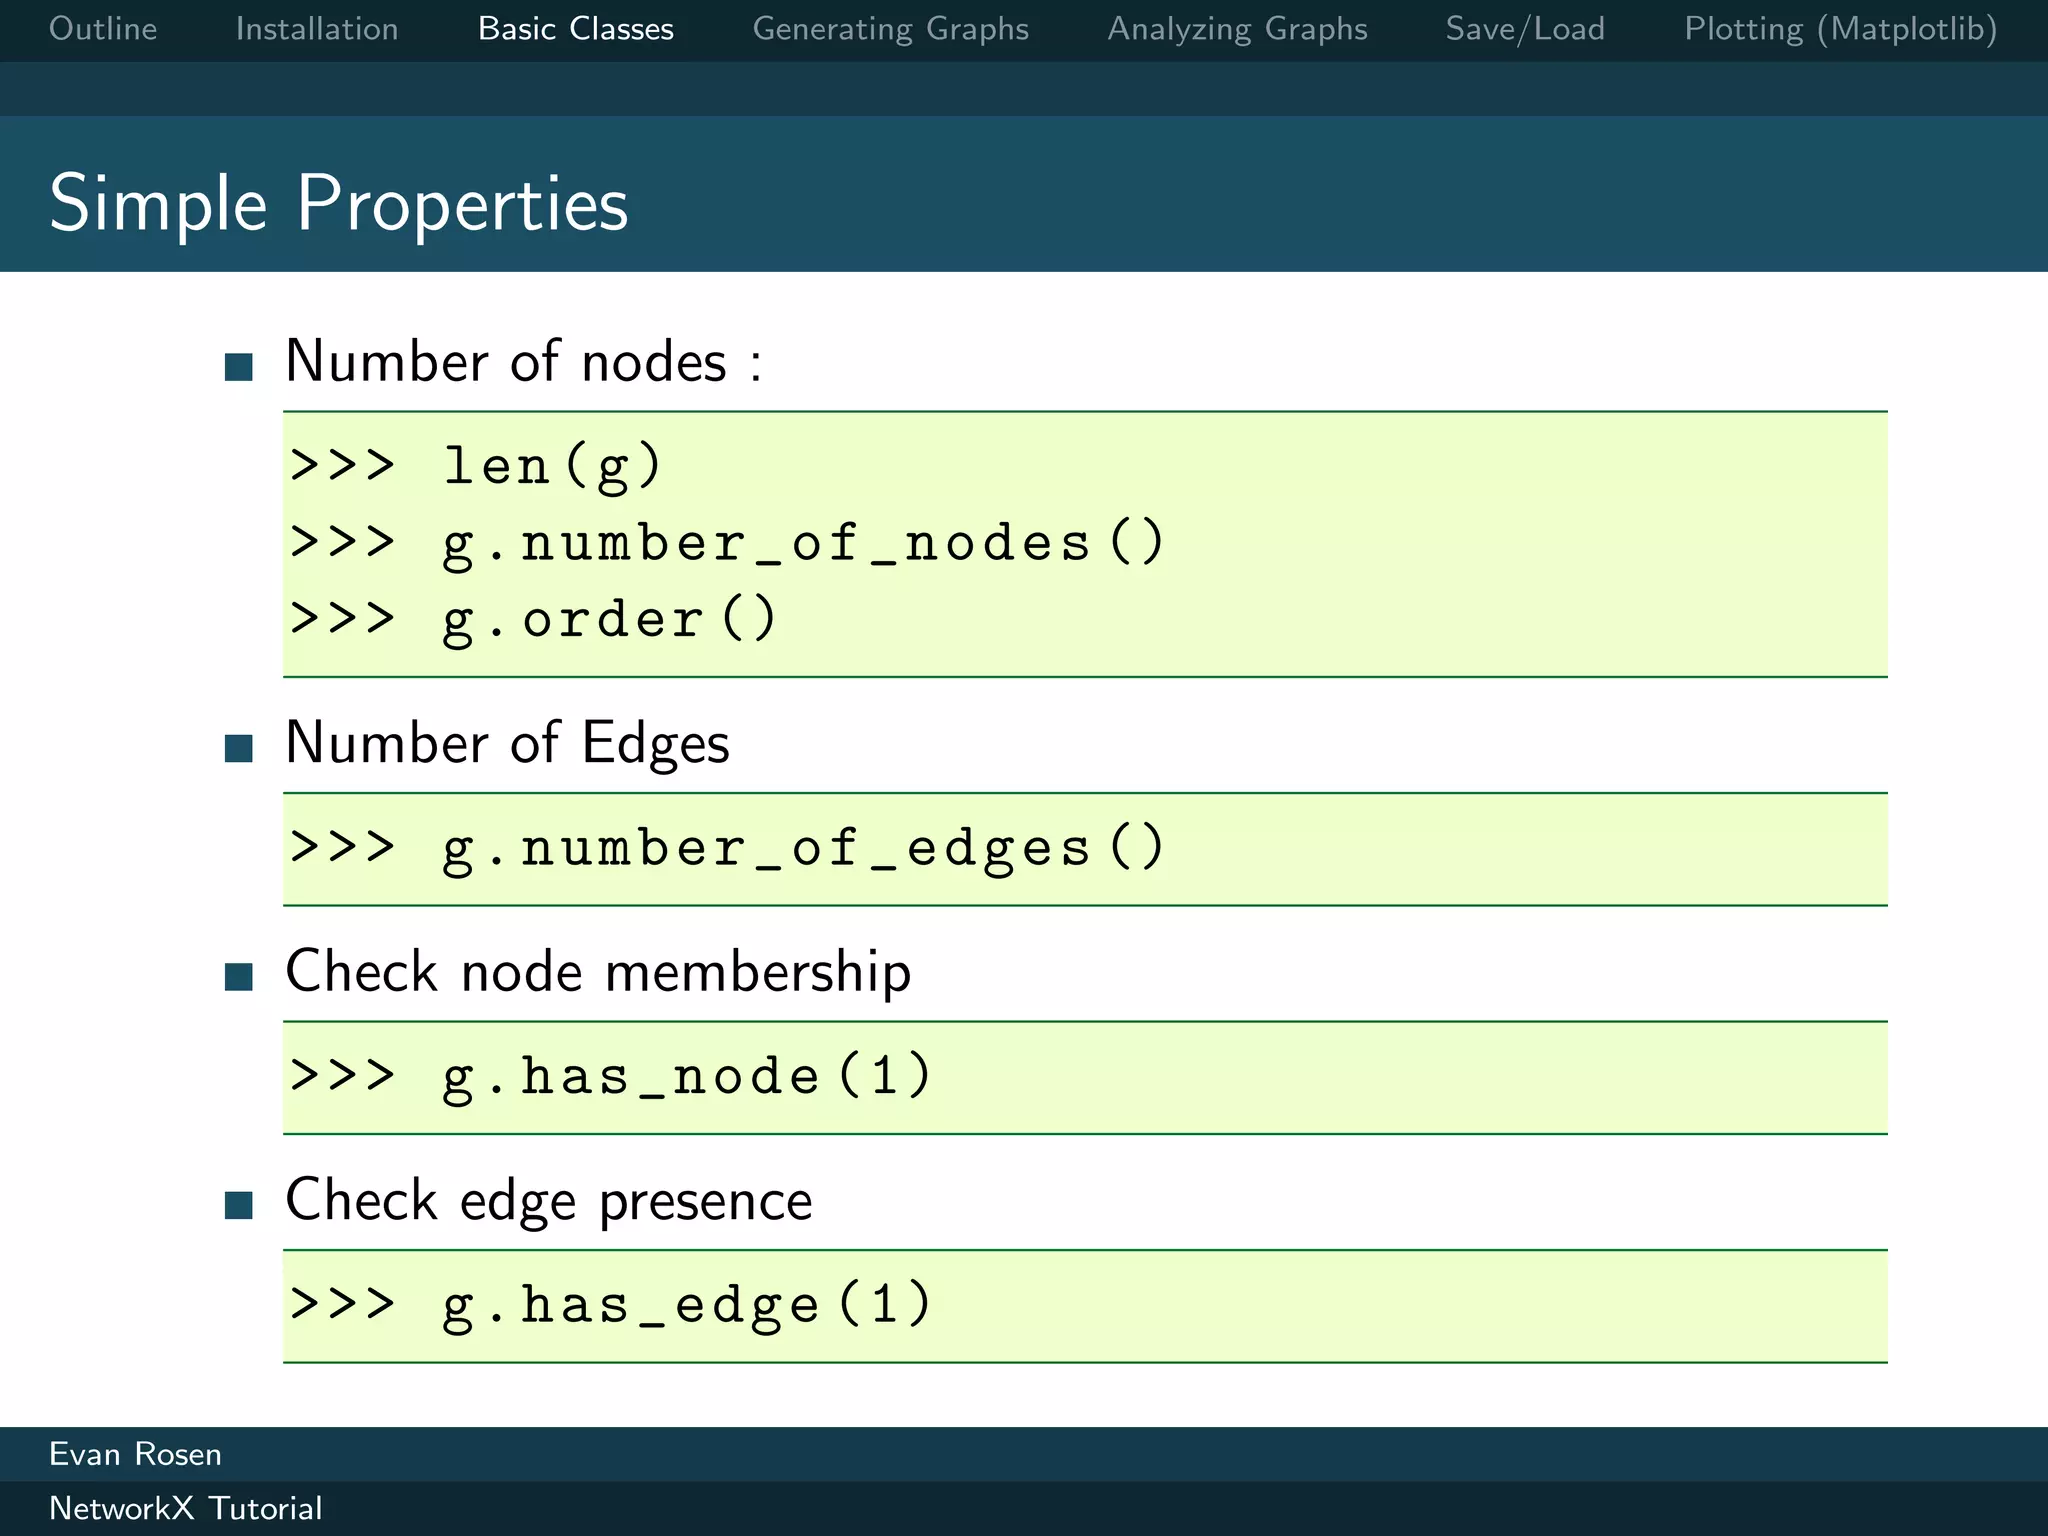
Task: Click the square bullet beside Check node membership
Action: click(x=239, y=977)
